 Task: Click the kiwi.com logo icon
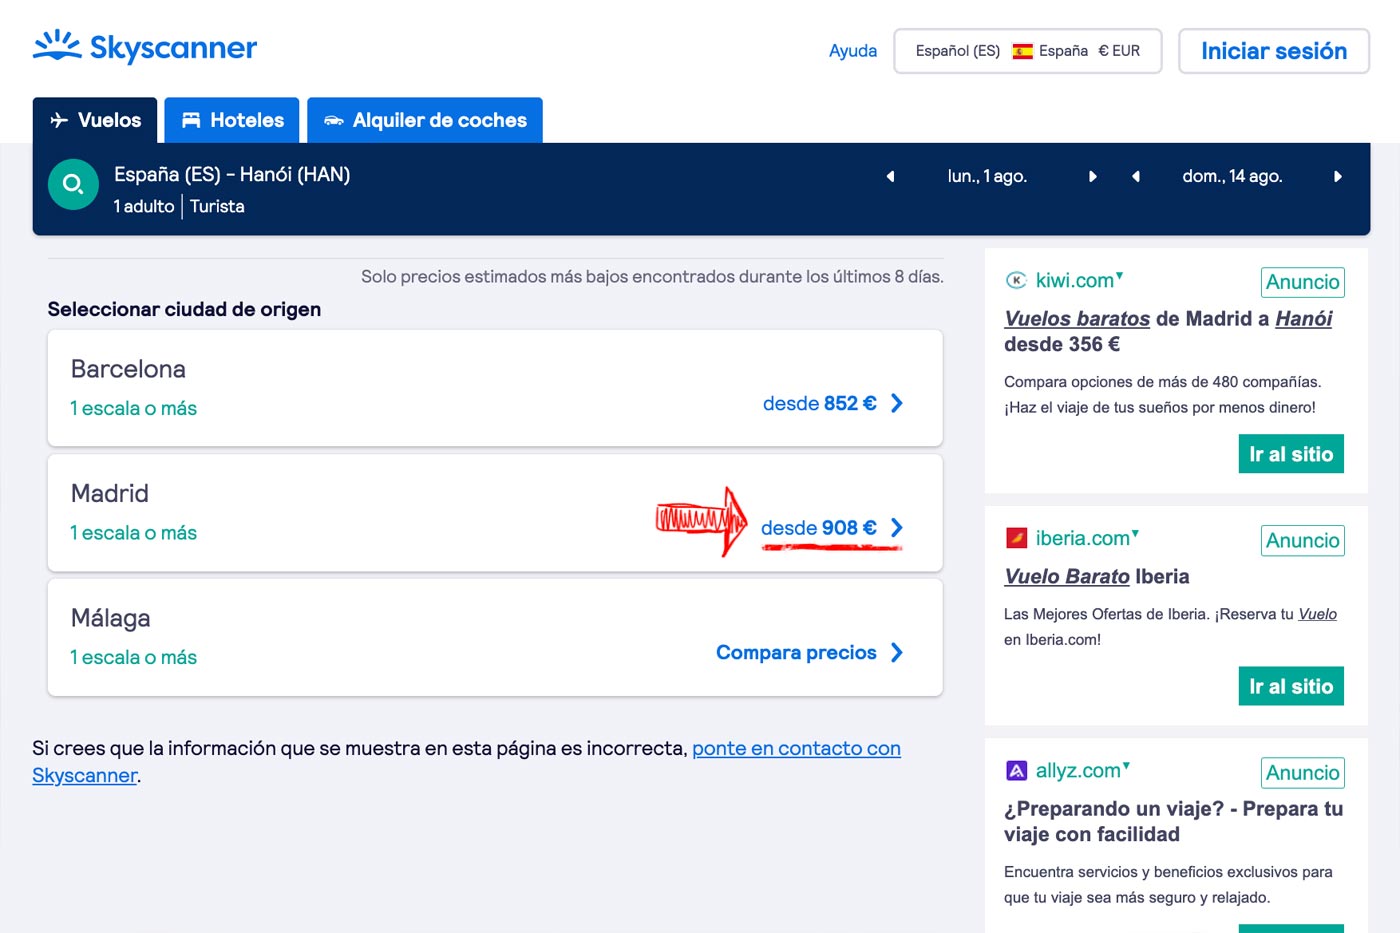tap(1016, 281)
